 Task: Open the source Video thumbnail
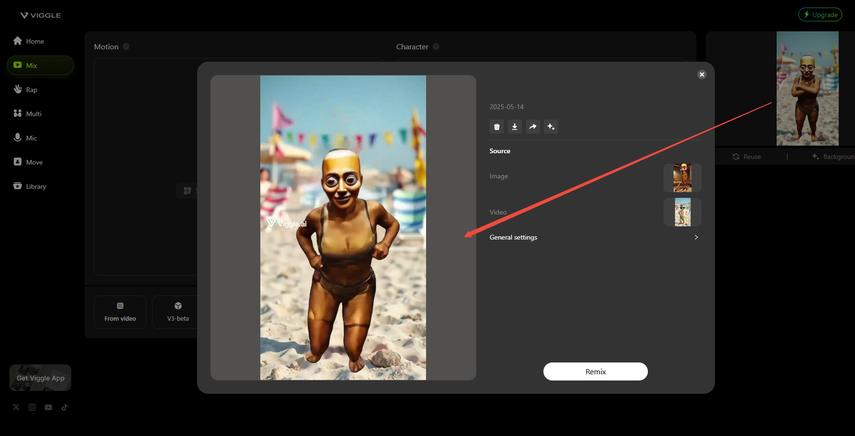click(682, 212)
